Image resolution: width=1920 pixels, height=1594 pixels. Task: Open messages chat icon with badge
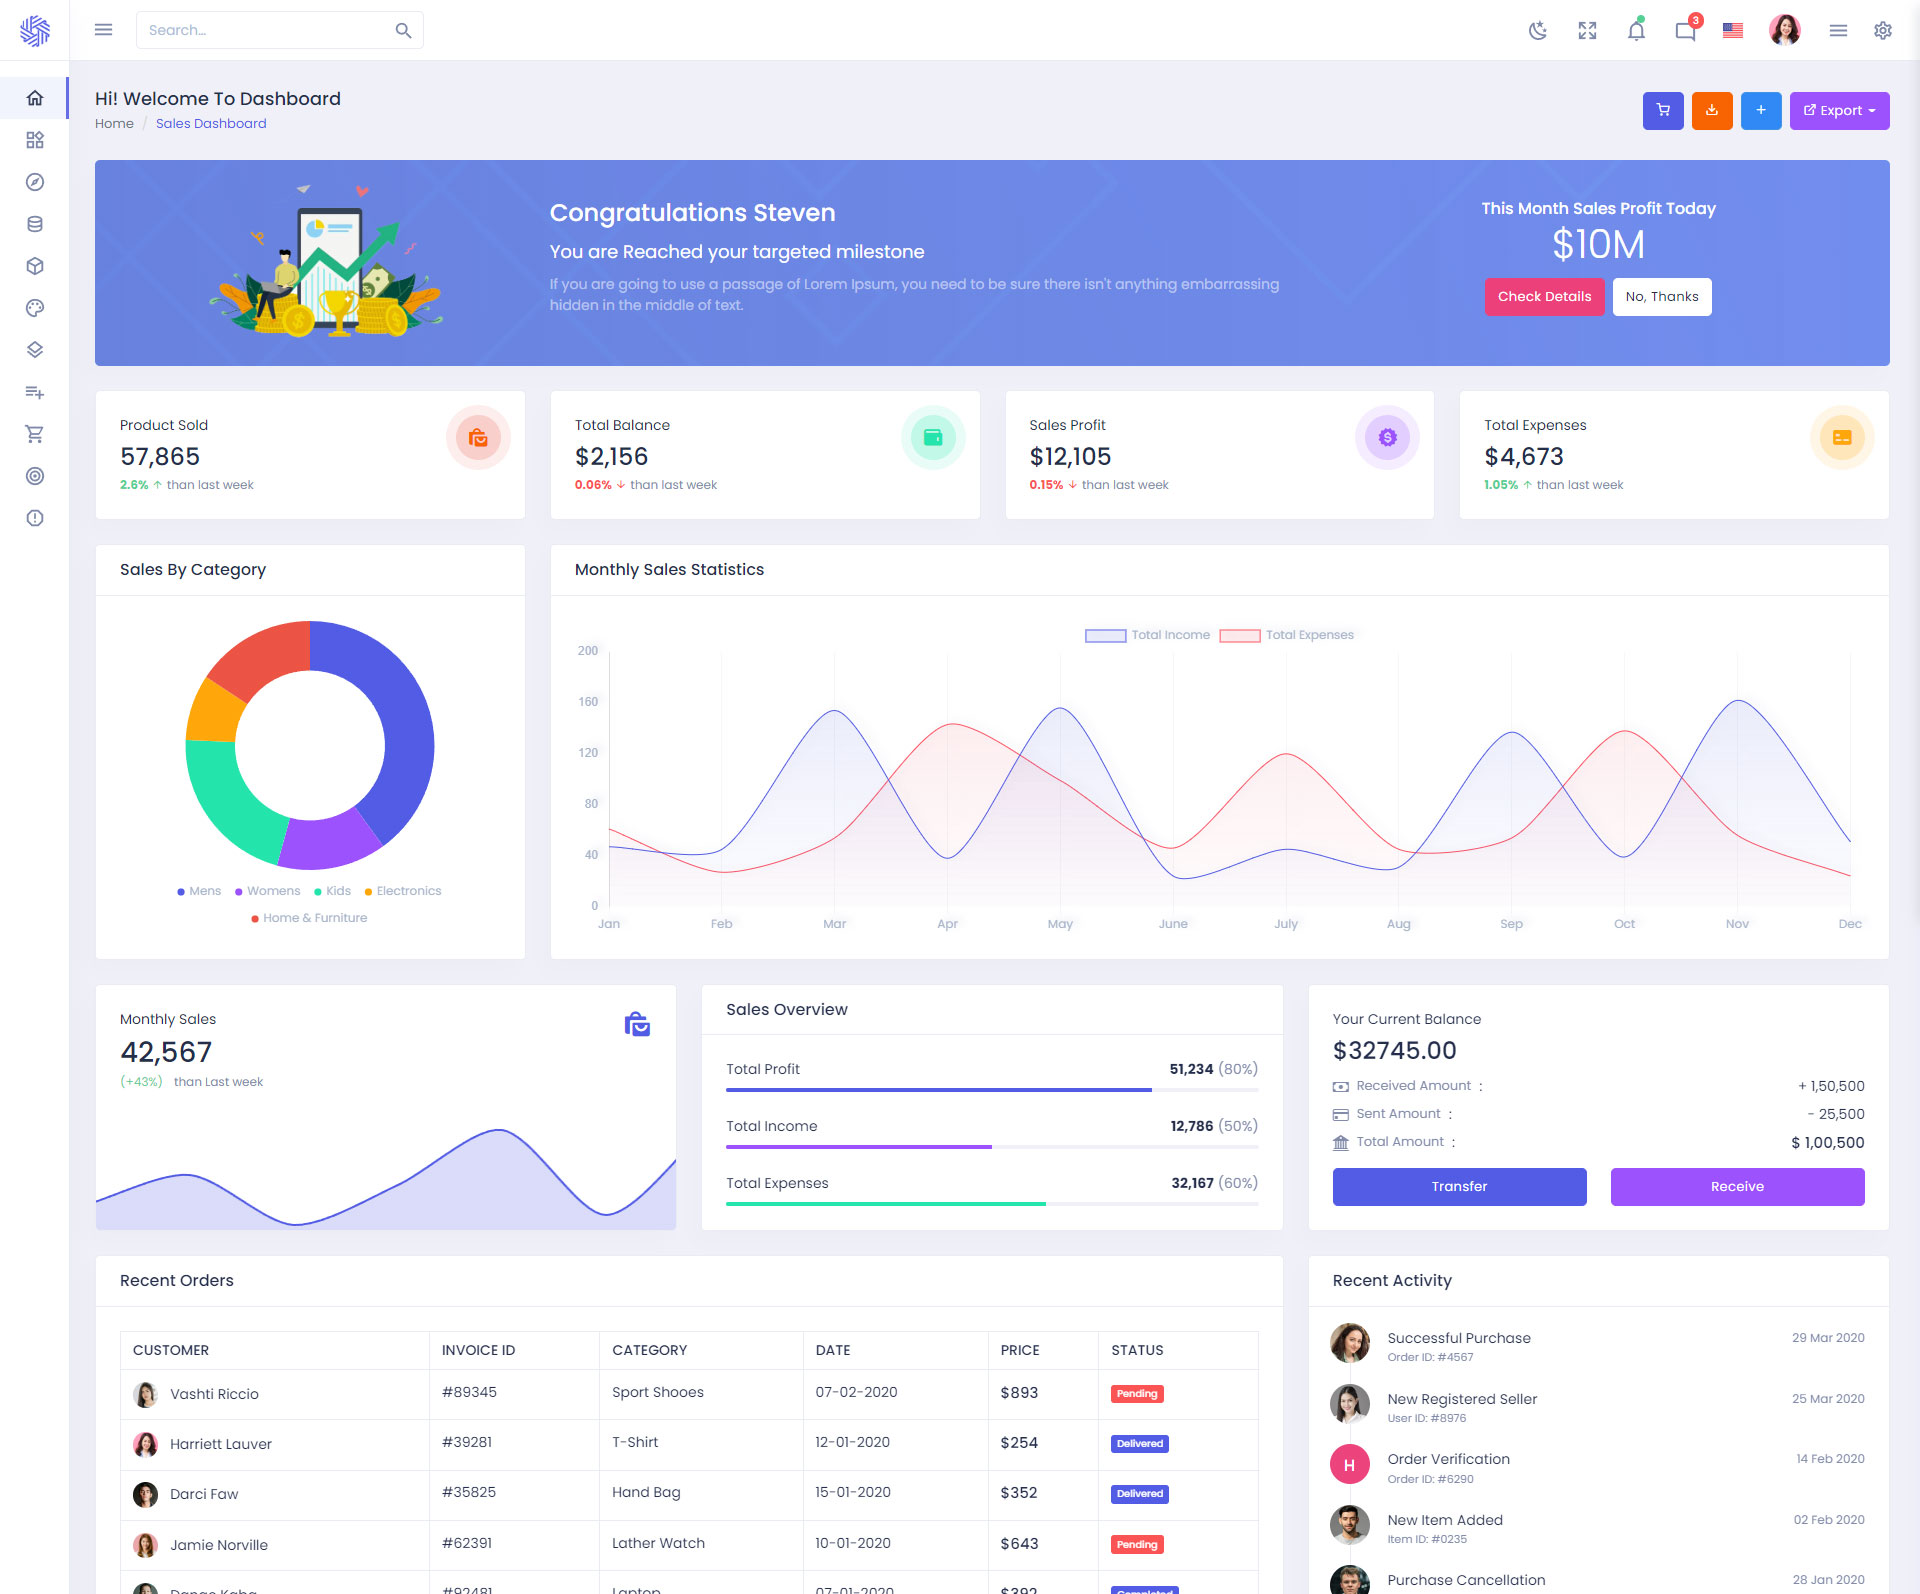(1685, 30)
